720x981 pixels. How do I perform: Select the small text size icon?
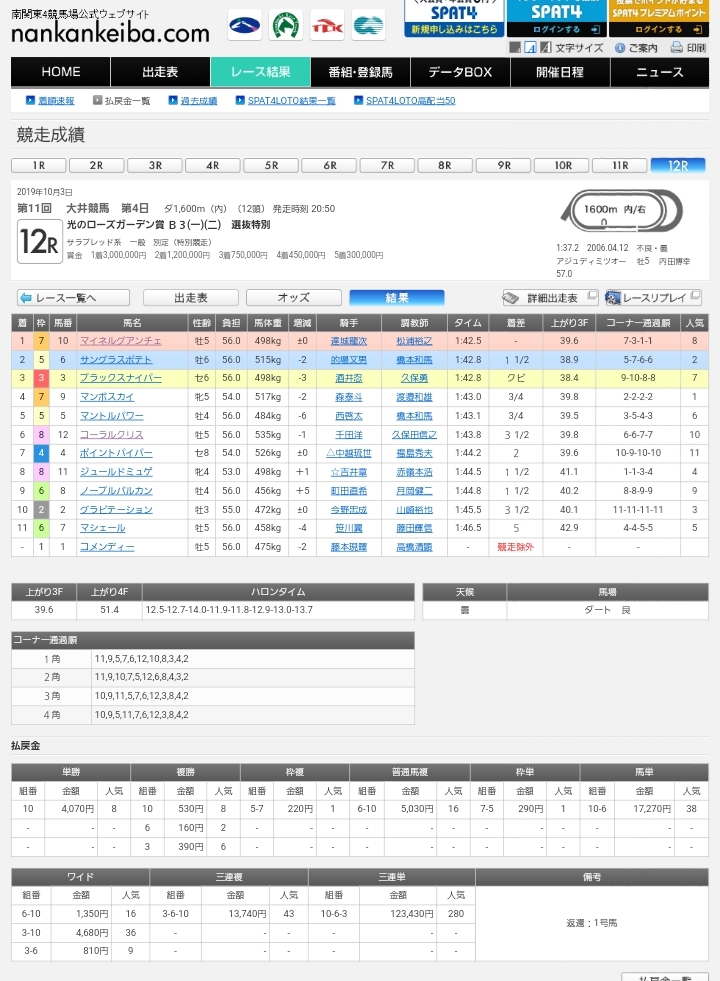515,48
